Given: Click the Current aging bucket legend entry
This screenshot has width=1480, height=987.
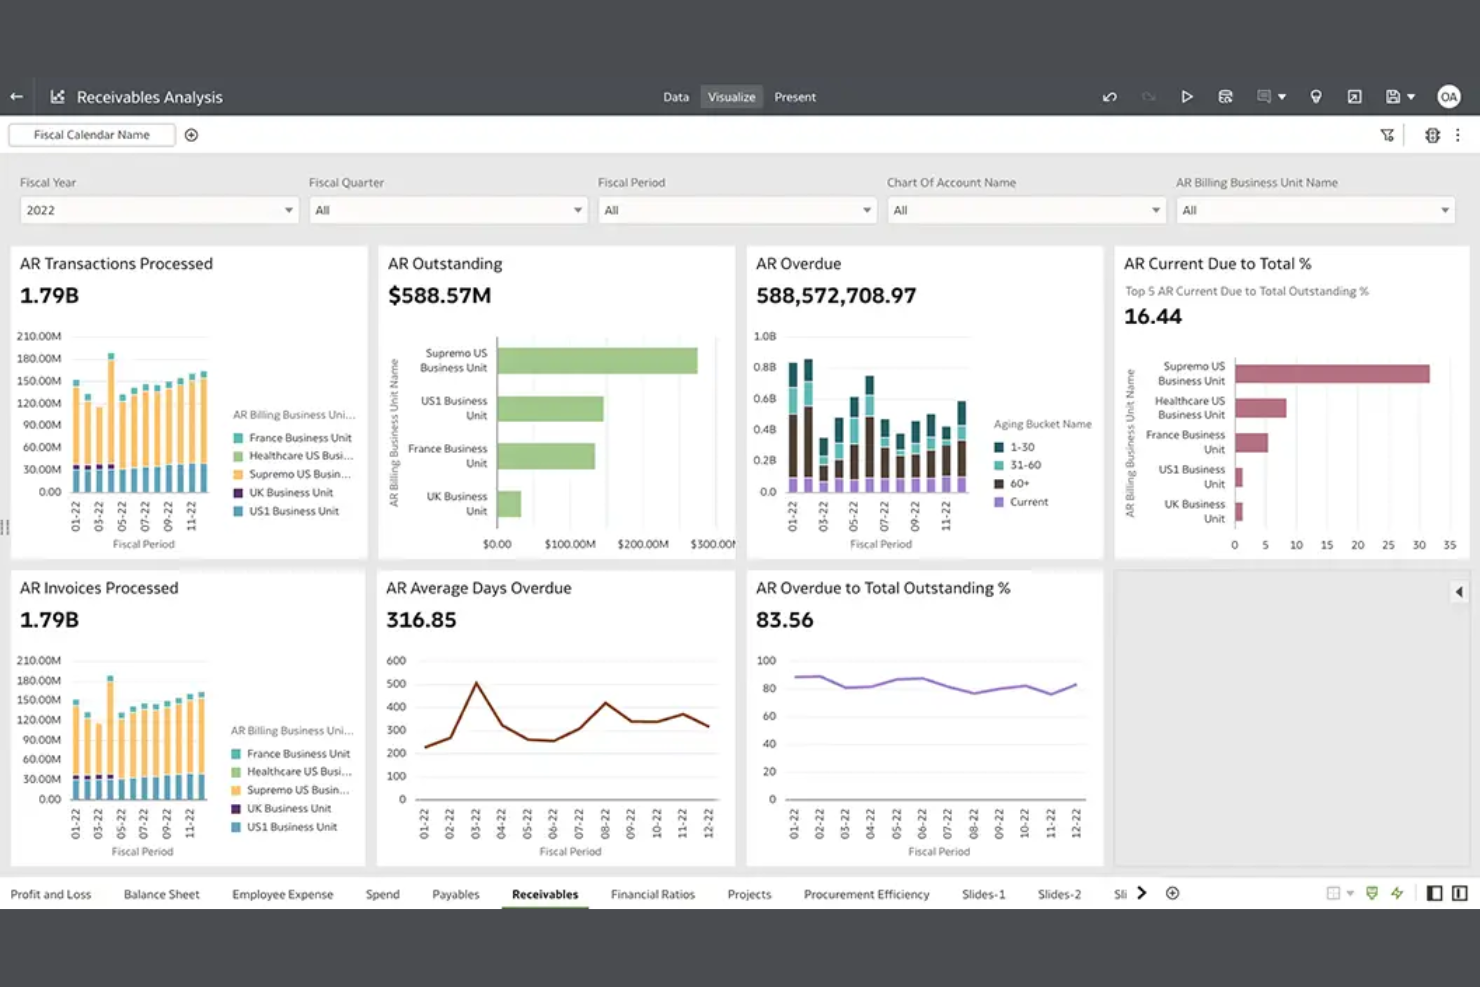Looking at the screenshot, I should [1021, 502].
